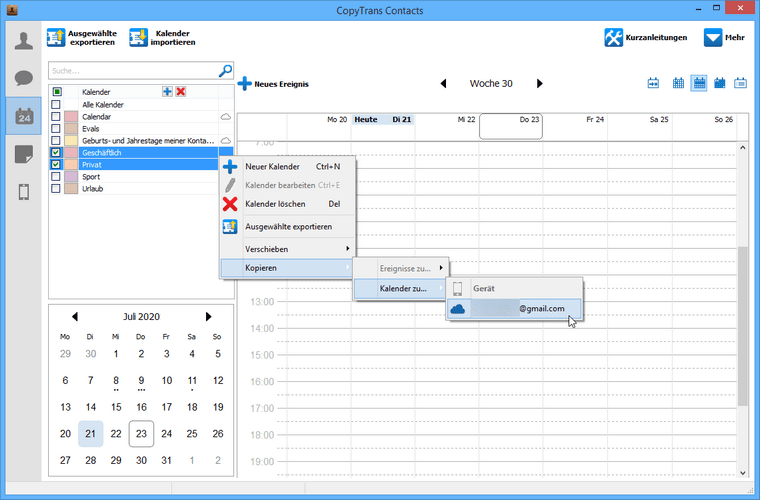Choose Ausgewählte exportieren in context menu
Viewport: 760px width, 500px height.
click(288, 227)
